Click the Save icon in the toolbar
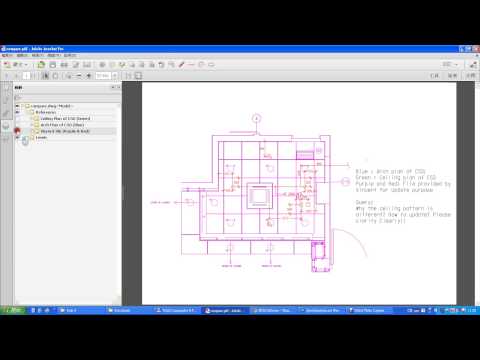This screenshot has width=480, height=360. click(x=53, y=65)
